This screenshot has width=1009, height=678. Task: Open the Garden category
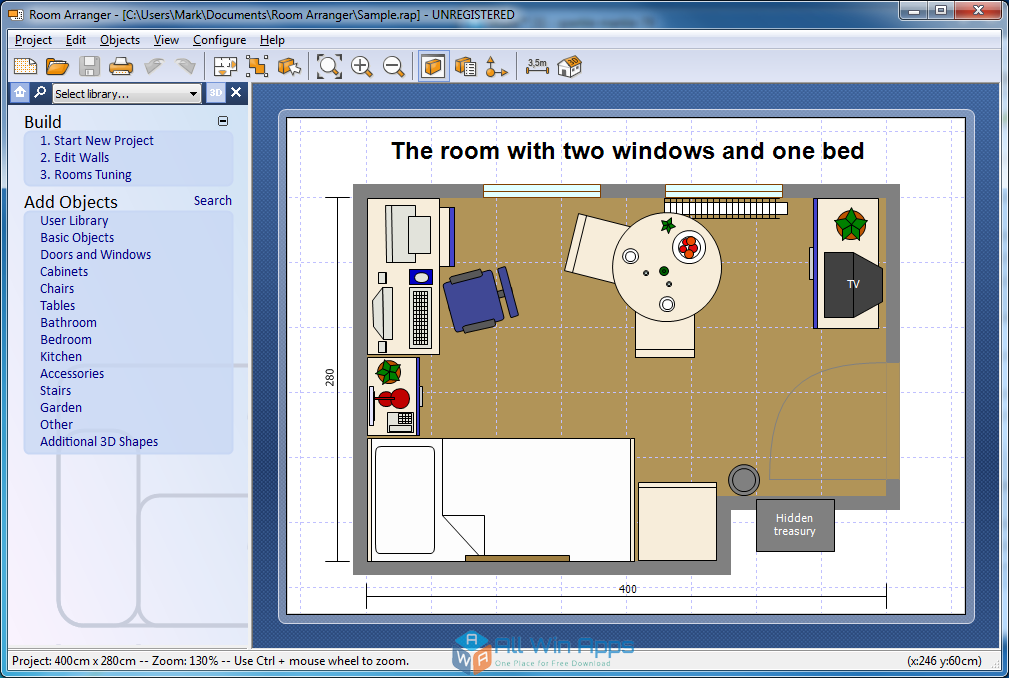tap(60, 408)
